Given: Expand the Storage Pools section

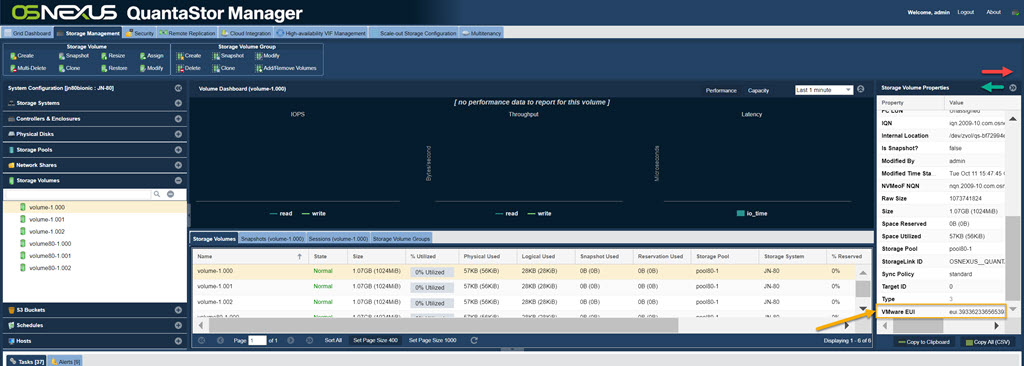Looking at the screenshot, I should tap(178, 150).
